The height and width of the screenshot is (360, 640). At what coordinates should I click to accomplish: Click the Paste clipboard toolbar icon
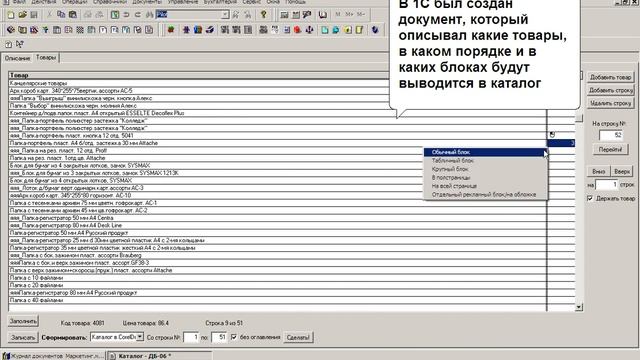tap(73, 15)
